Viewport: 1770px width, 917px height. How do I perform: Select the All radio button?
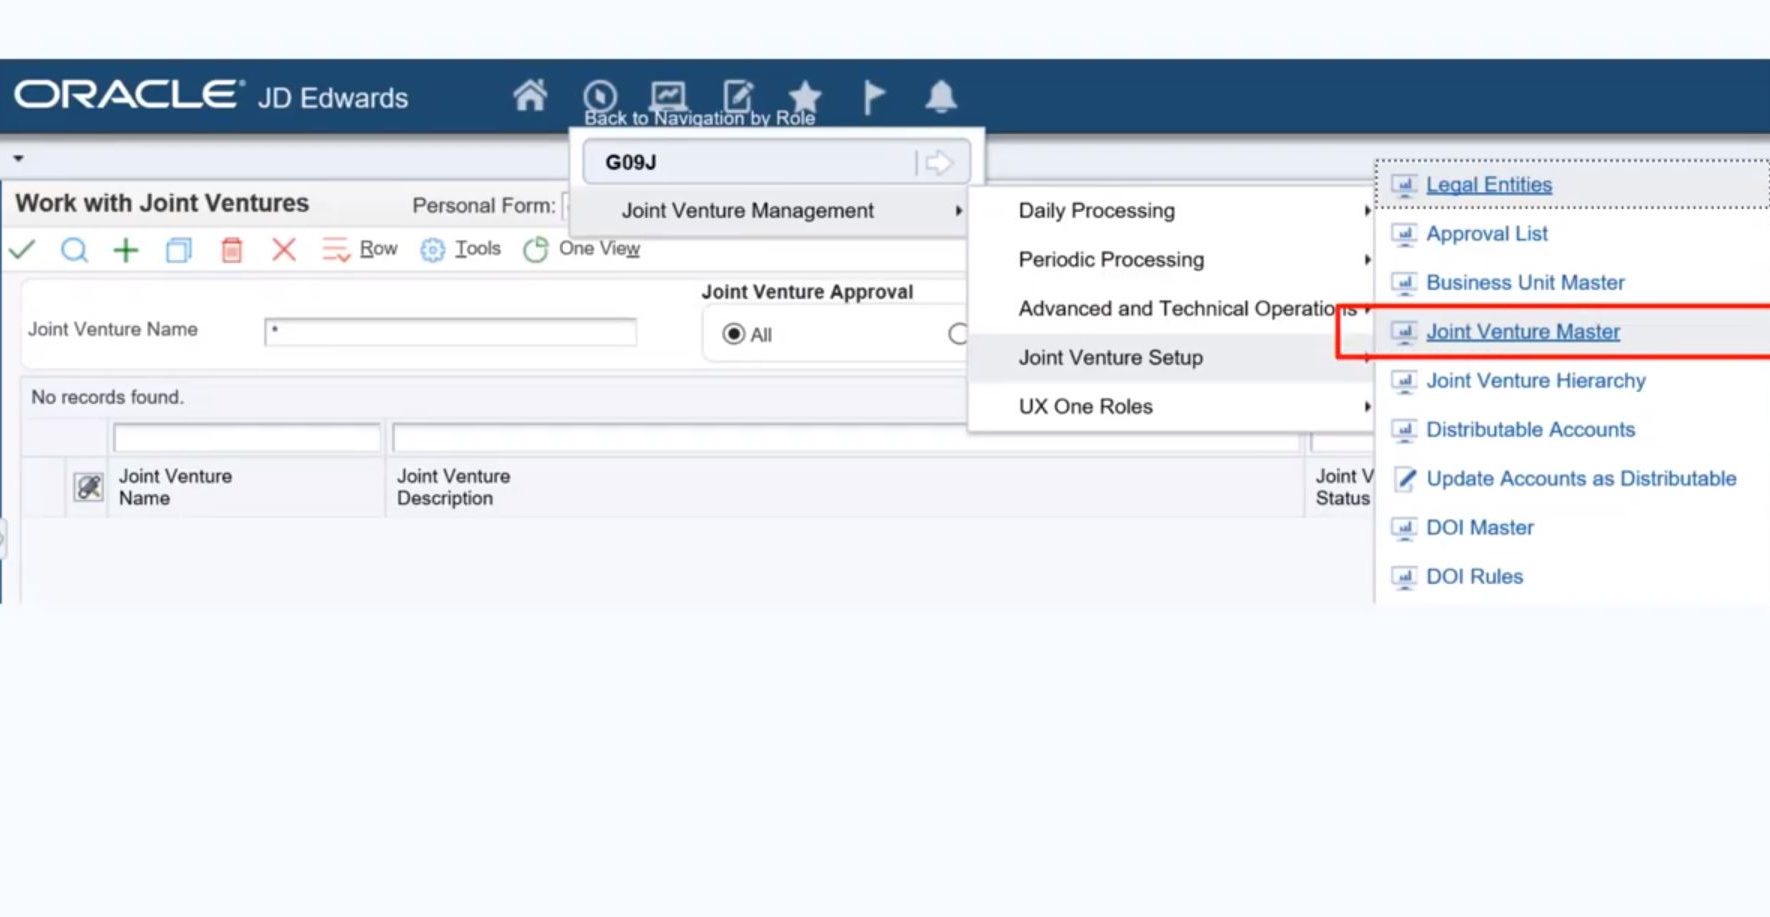pyautogui.click(x=734, y=334)
